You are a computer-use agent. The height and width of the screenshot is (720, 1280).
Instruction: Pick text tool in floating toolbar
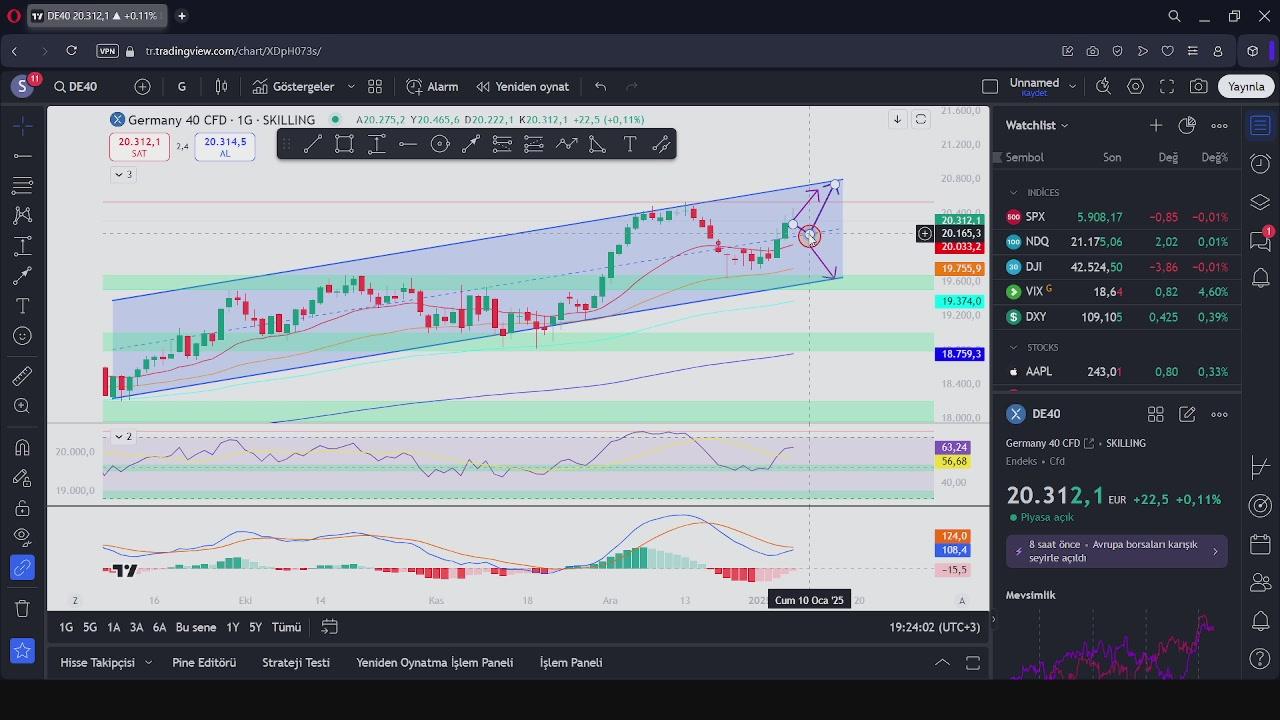[x=630, y=145]
